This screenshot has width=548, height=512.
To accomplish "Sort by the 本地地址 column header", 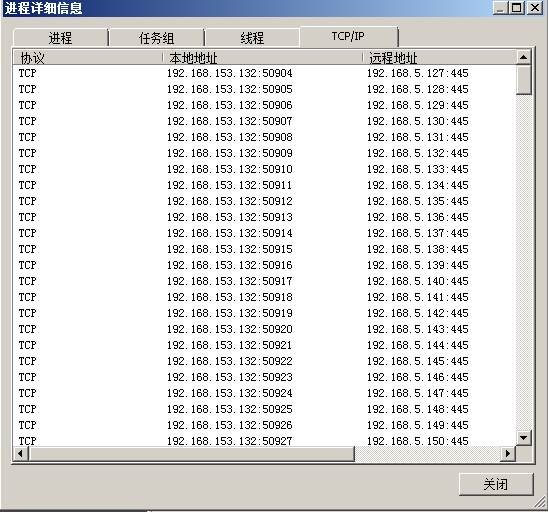I will 262,58.
